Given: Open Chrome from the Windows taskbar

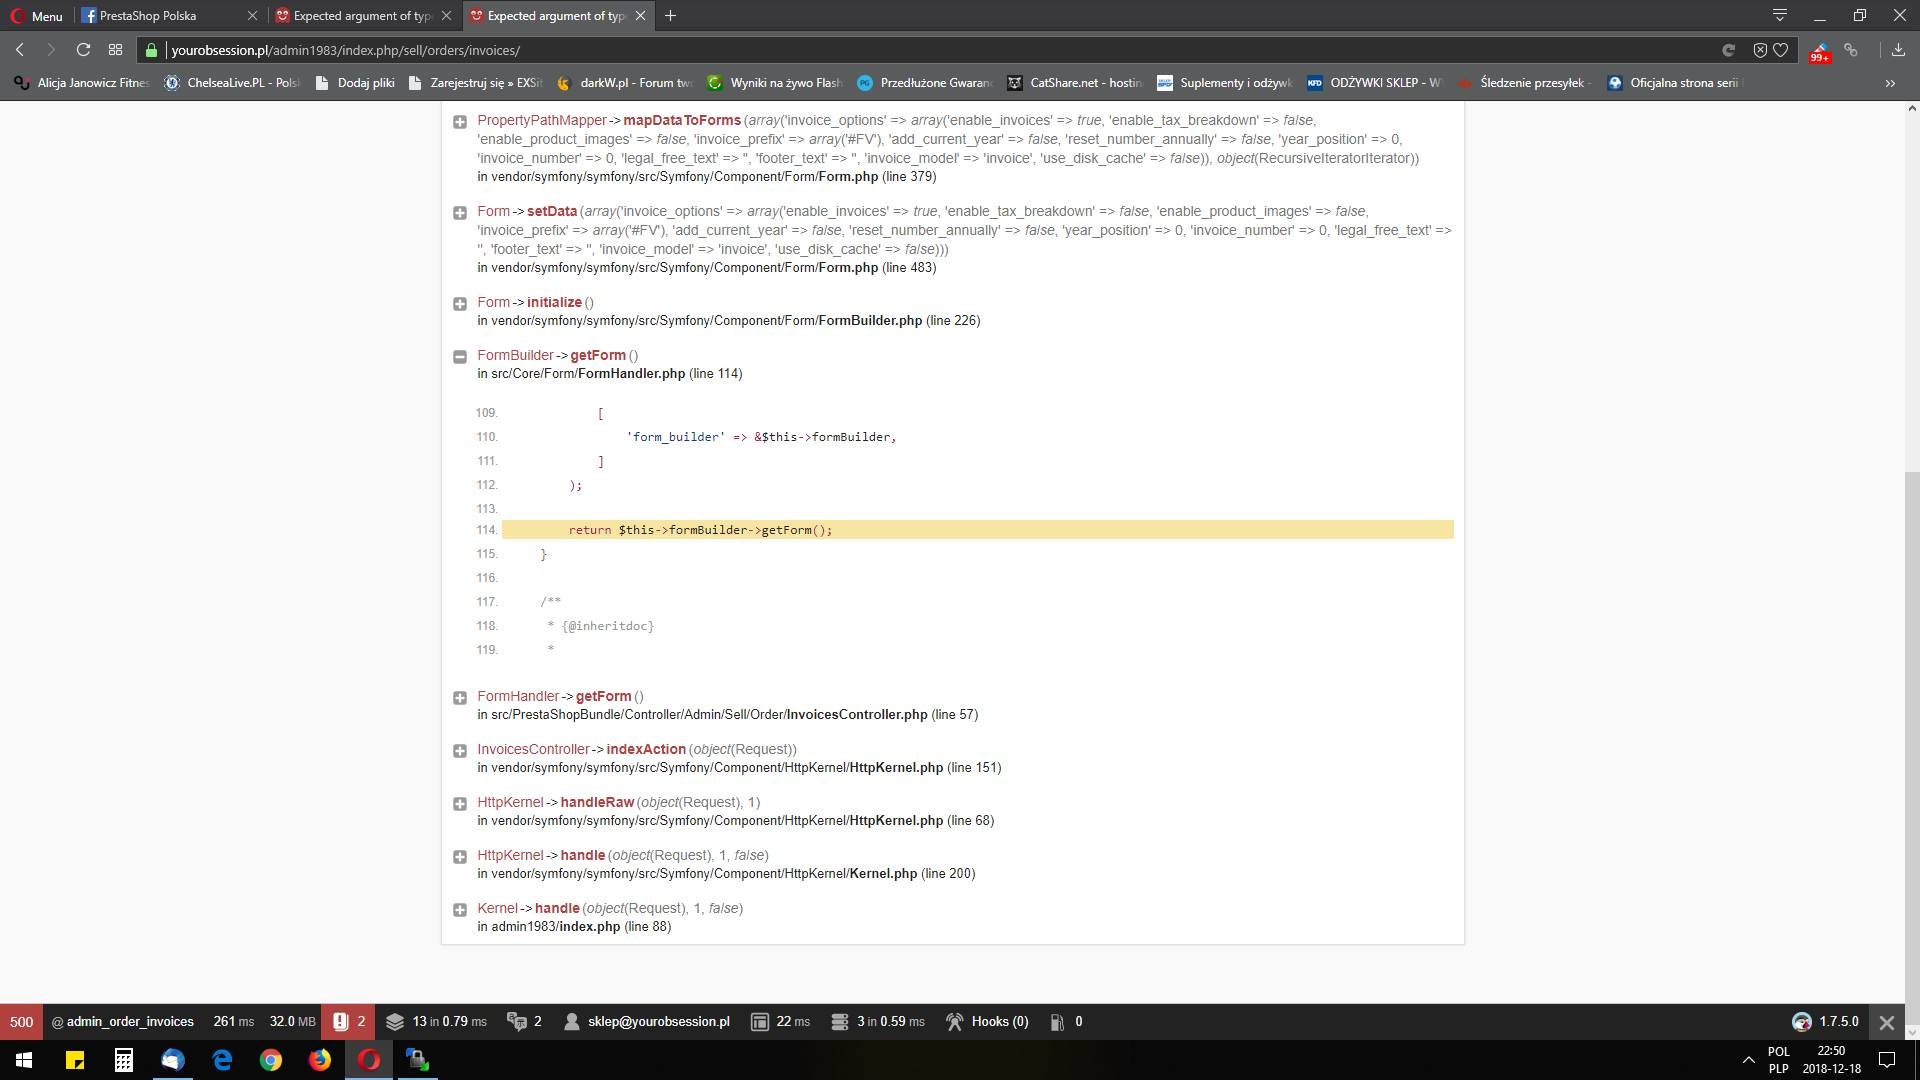Looking at the screenshot, I should click(271, 1060).
